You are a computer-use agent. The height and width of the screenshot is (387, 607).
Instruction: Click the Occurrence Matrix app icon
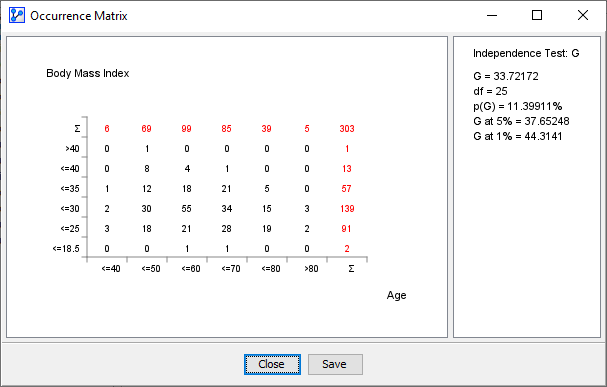[x=17, y=15]
